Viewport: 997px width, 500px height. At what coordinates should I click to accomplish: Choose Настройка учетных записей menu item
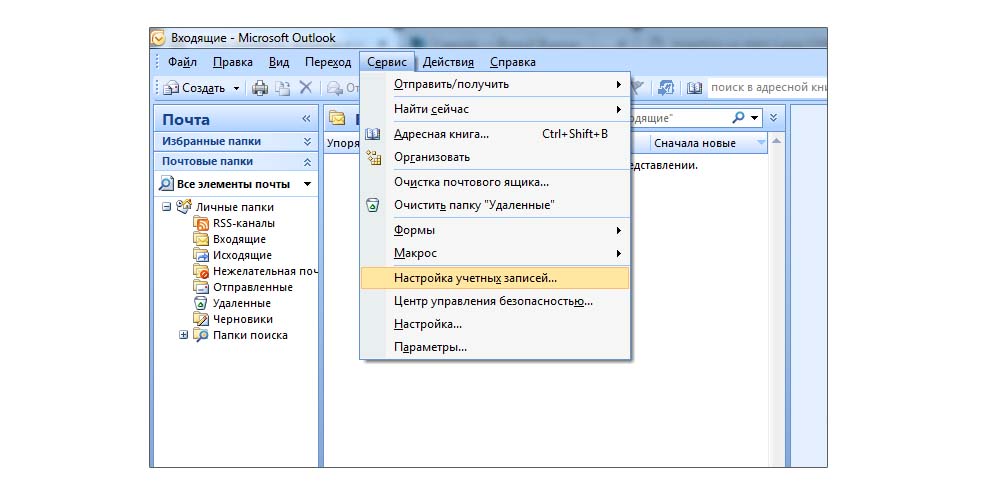coord(475,278)
